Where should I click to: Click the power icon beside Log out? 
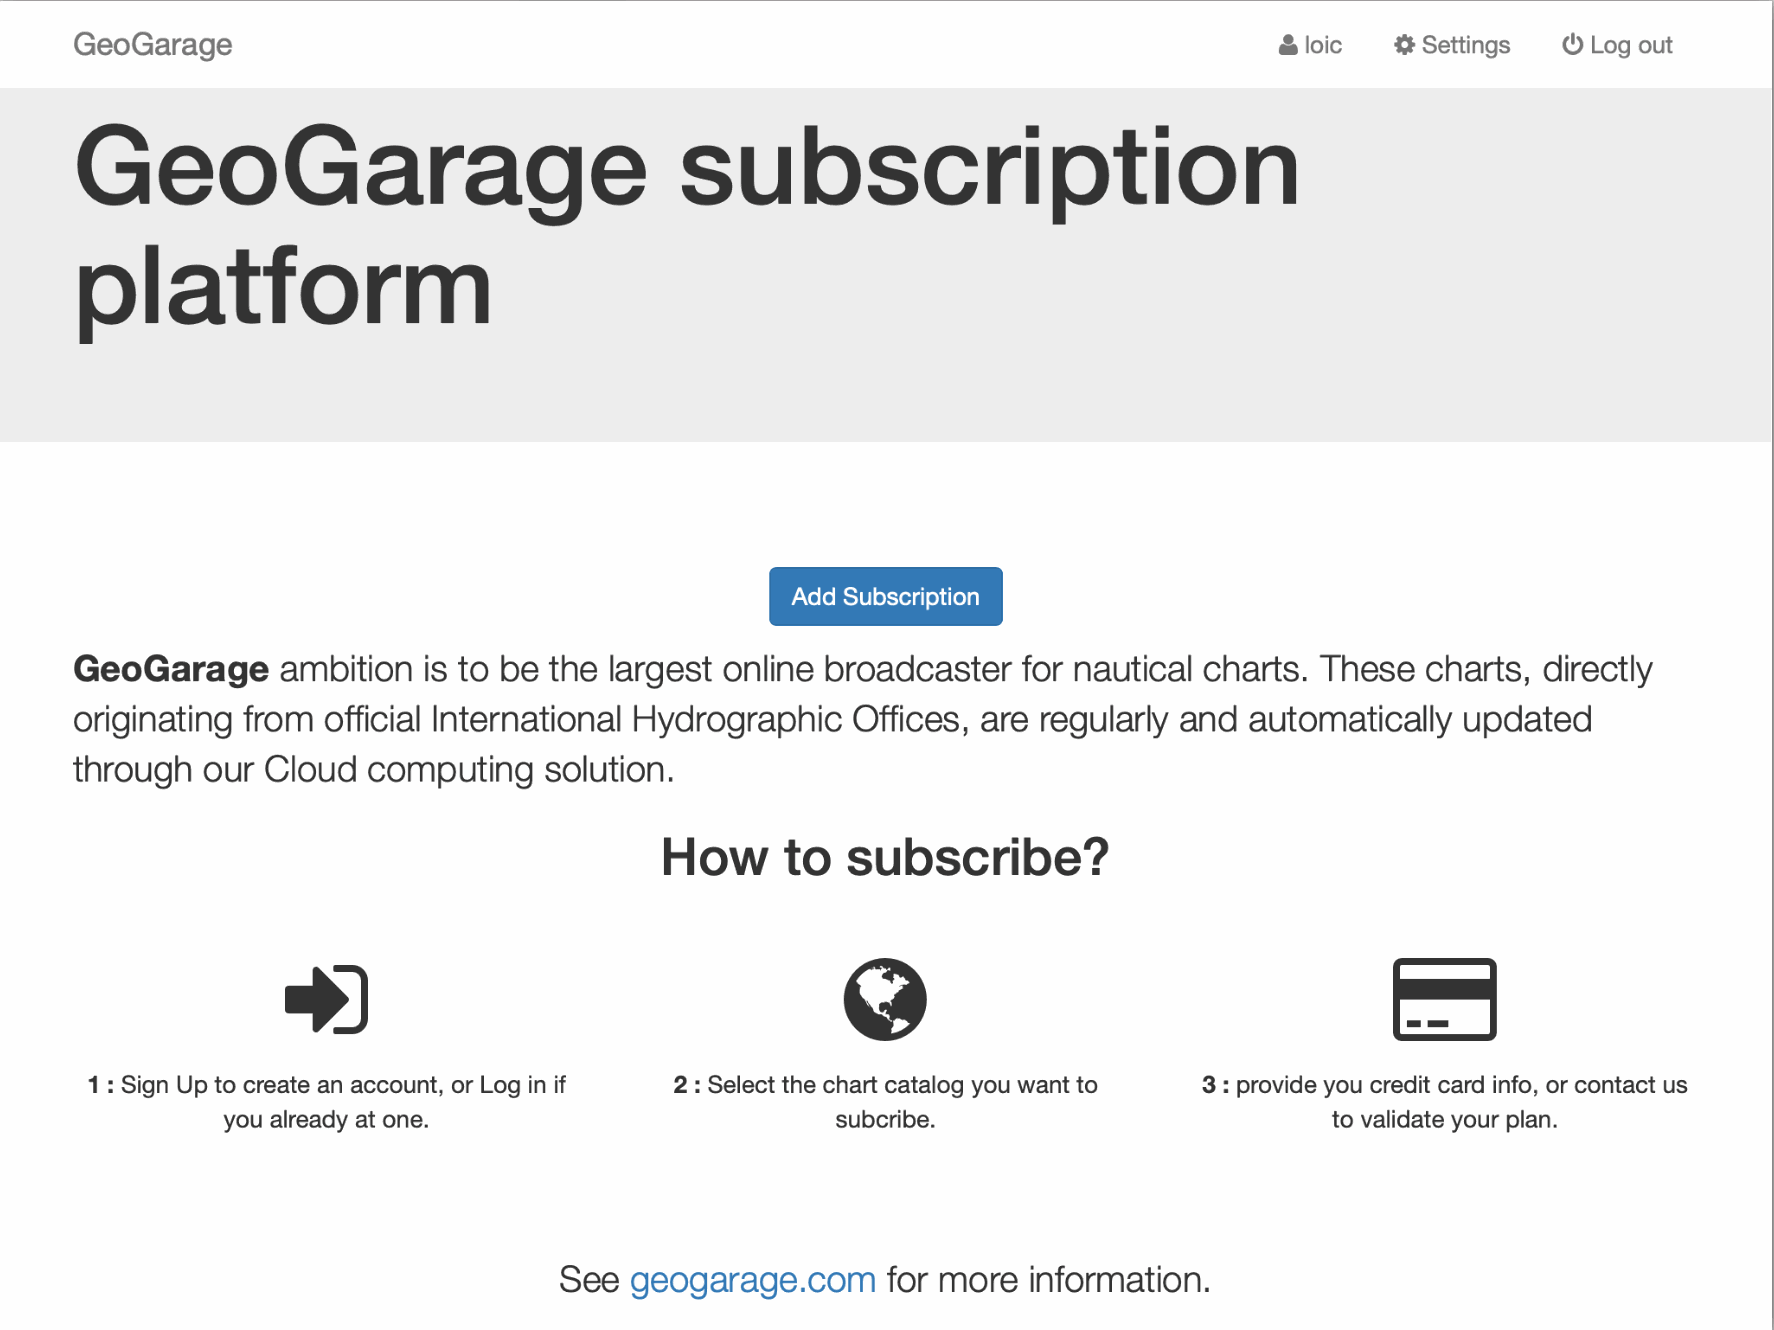click(1572, 45)
